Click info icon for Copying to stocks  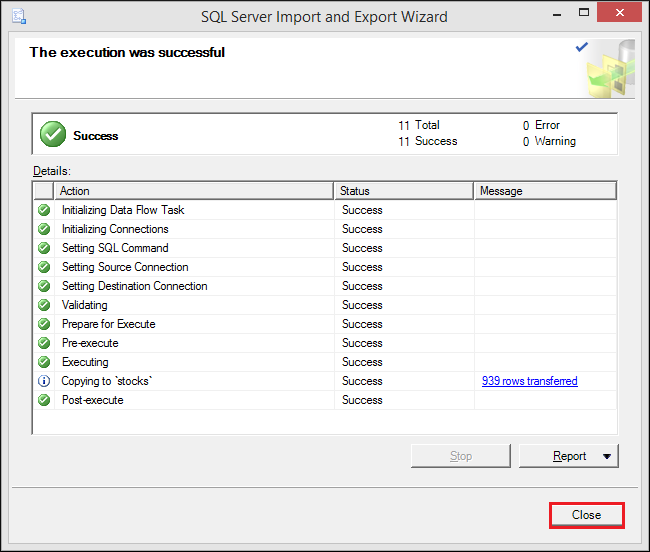pos(44,381)
